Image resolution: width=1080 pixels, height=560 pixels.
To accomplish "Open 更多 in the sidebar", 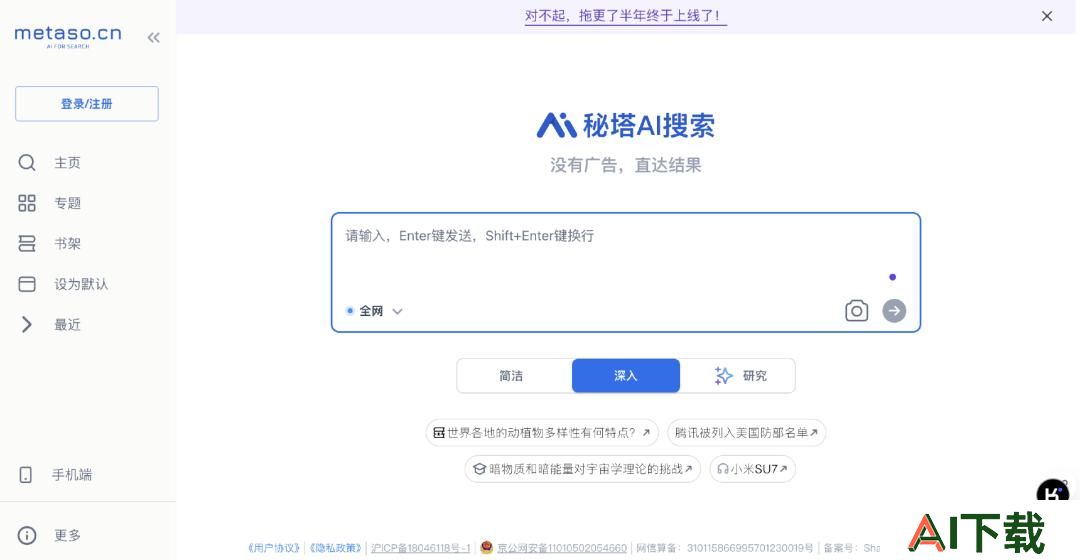I will pyautogui.click(x=68, y=535).
